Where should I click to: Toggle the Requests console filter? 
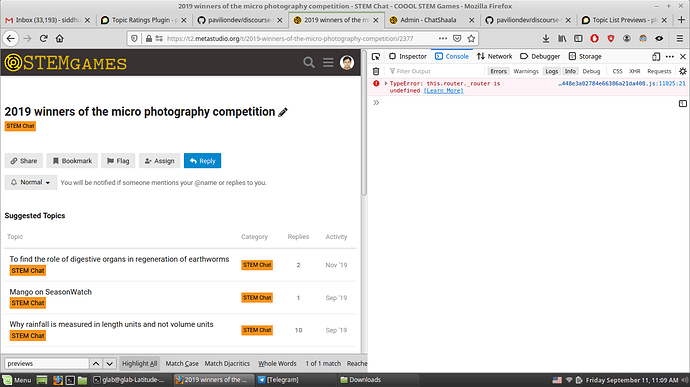(659, 71)
